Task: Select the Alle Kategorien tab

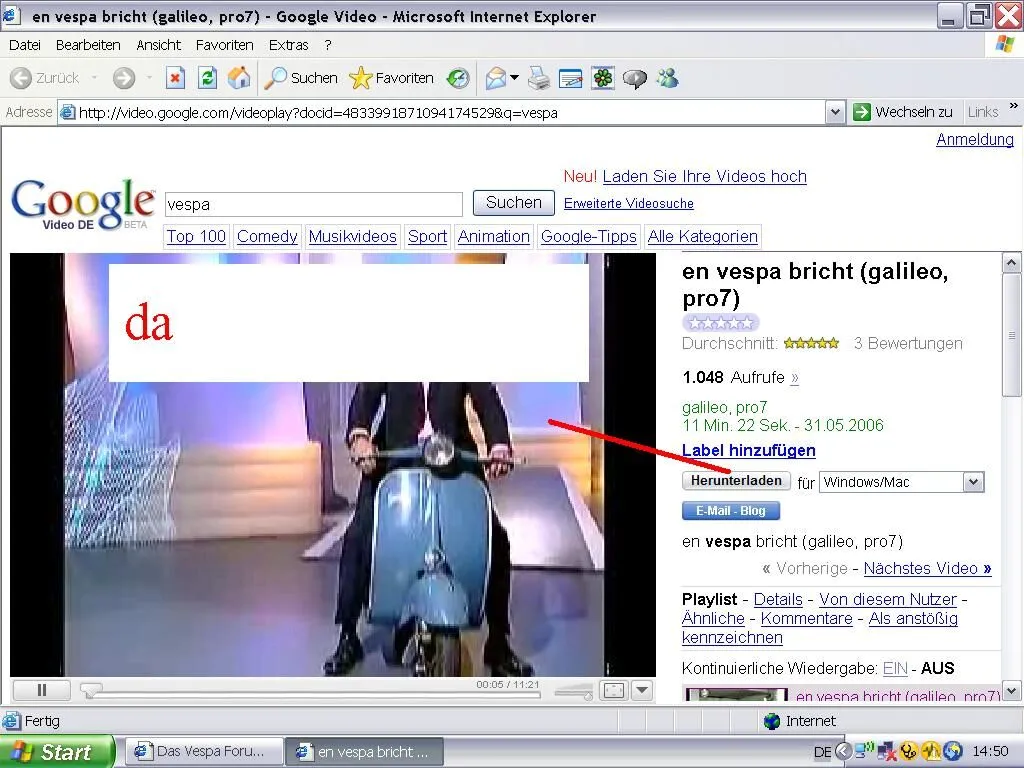Action: click(x=703, y=236)
